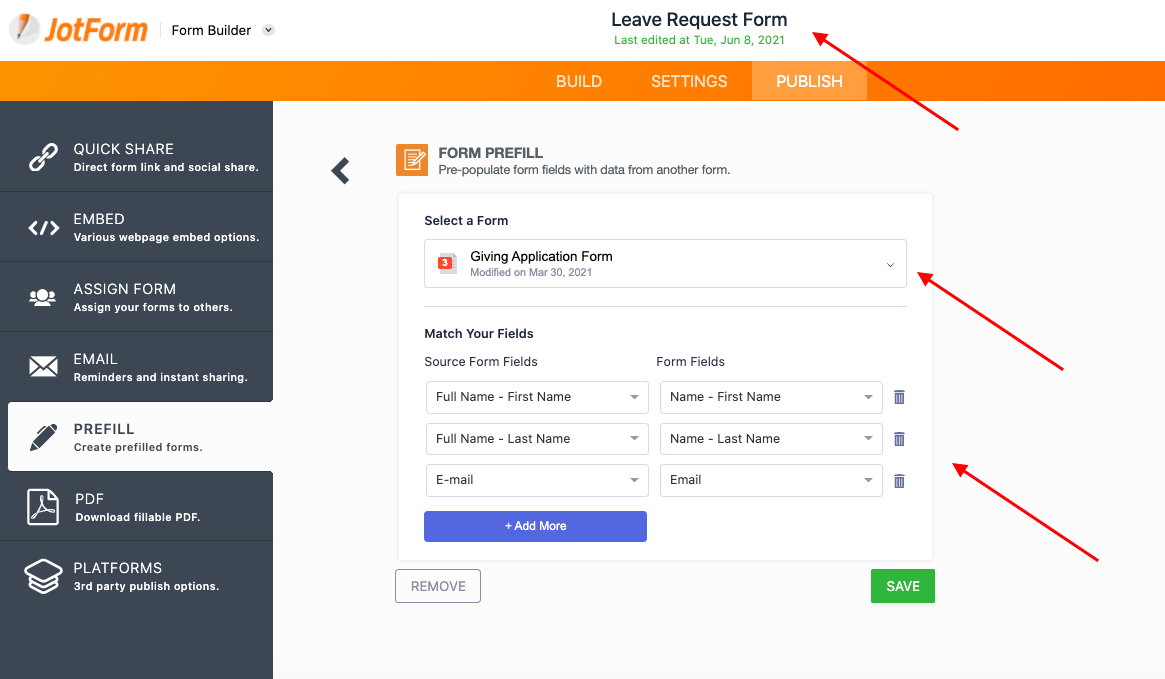Viewport: 1165px width, 679px height.
Task: Delete the Full Name - First Name mapping row
Action: (899, 397)
